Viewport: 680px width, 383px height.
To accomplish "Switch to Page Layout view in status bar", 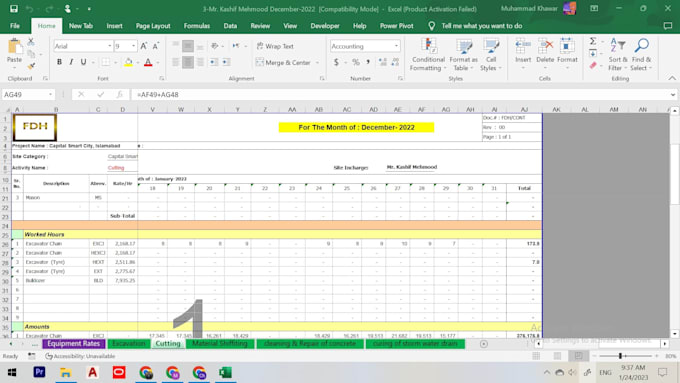I will pyautogui.click(x=557, y=356).
